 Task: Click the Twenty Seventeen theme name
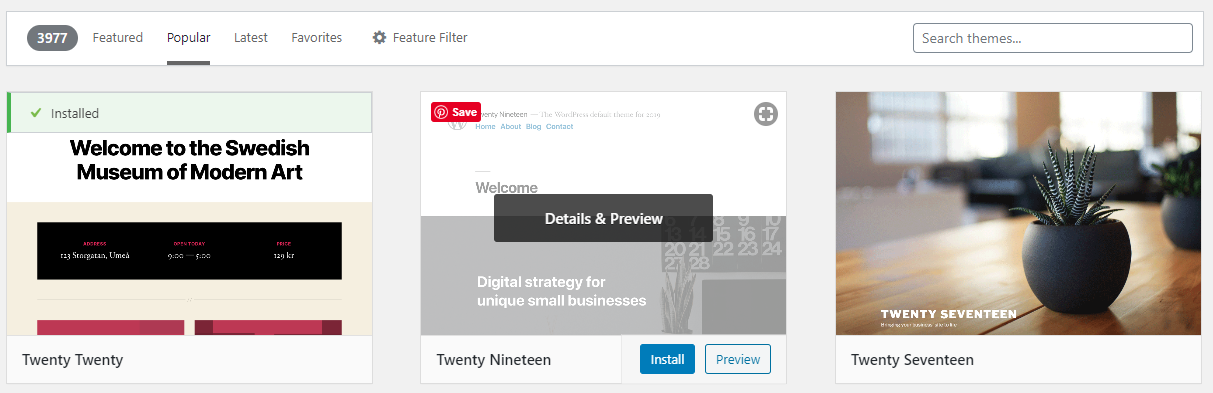[912, 360]
